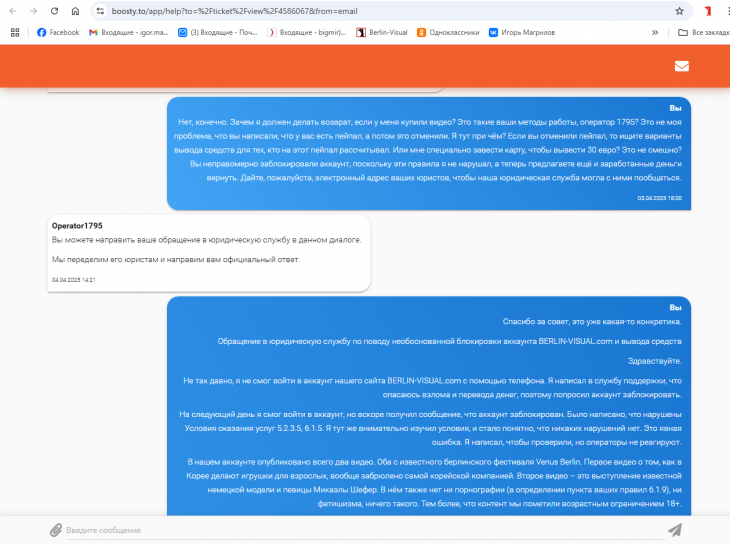
Task: Click the page vertical scrollbar
Action: (724, 300)
